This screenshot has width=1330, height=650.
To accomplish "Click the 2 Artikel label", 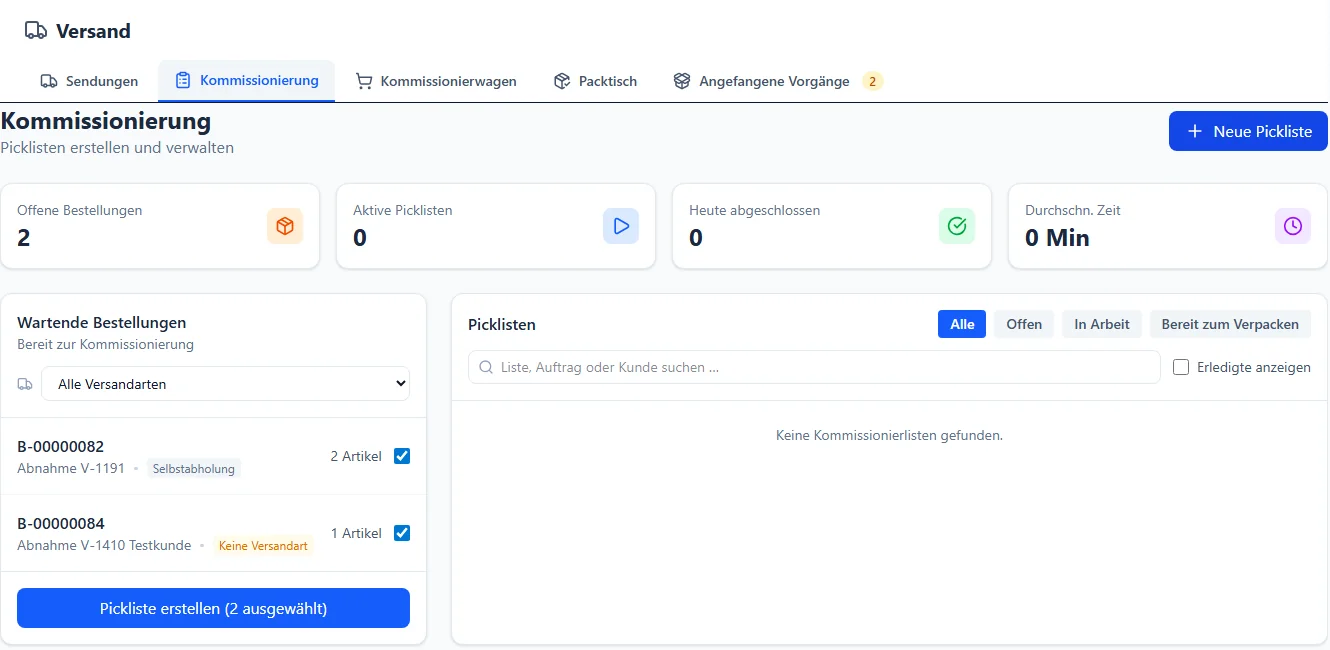I will point(356,456).
